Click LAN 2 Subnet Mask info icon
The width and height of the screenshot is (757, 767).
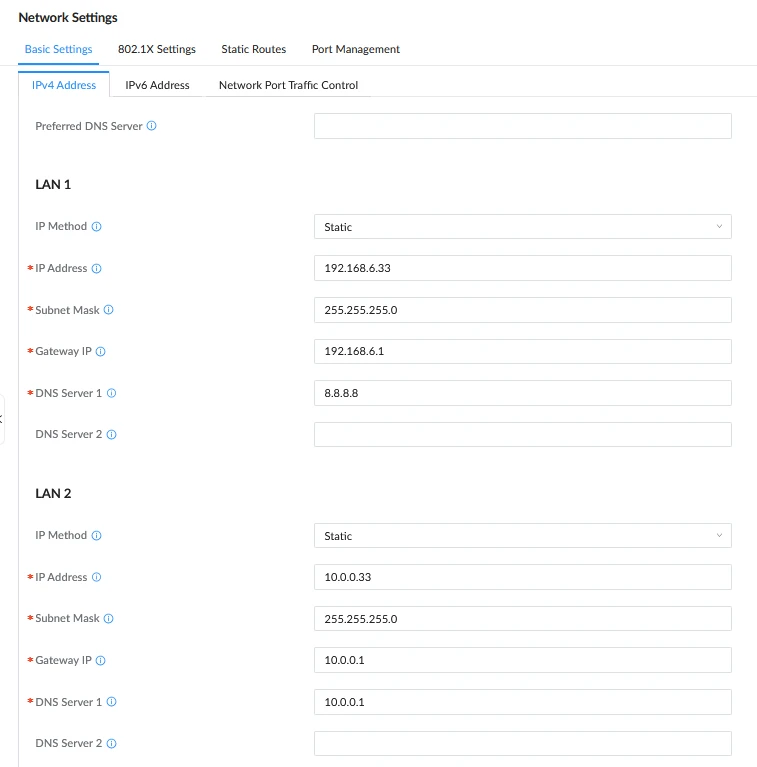pos(109,619)
